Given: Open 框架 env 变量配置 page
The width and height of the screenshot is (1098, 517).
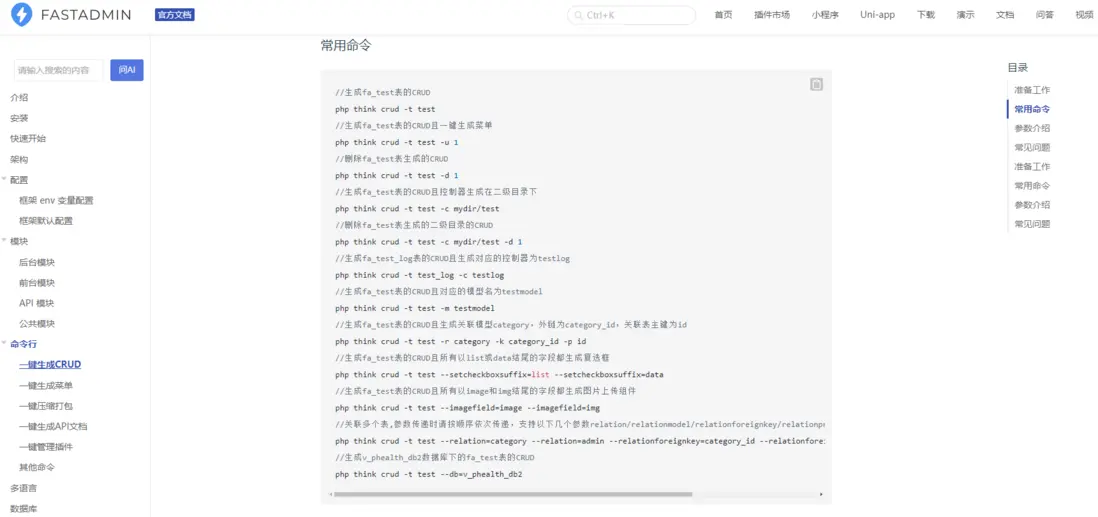Looking at the screenshot, I should point(56,200).
